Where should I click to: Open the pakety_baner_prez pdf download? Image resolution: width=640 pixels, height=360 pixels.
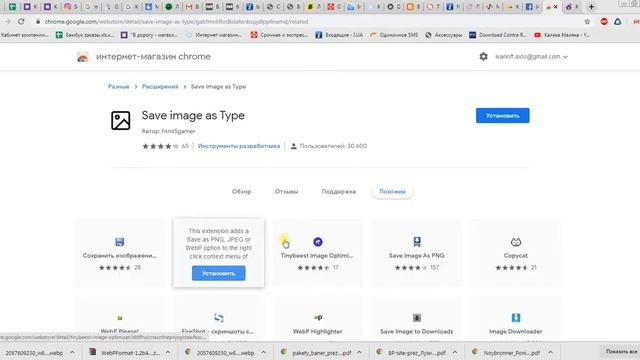coord(316,352)
